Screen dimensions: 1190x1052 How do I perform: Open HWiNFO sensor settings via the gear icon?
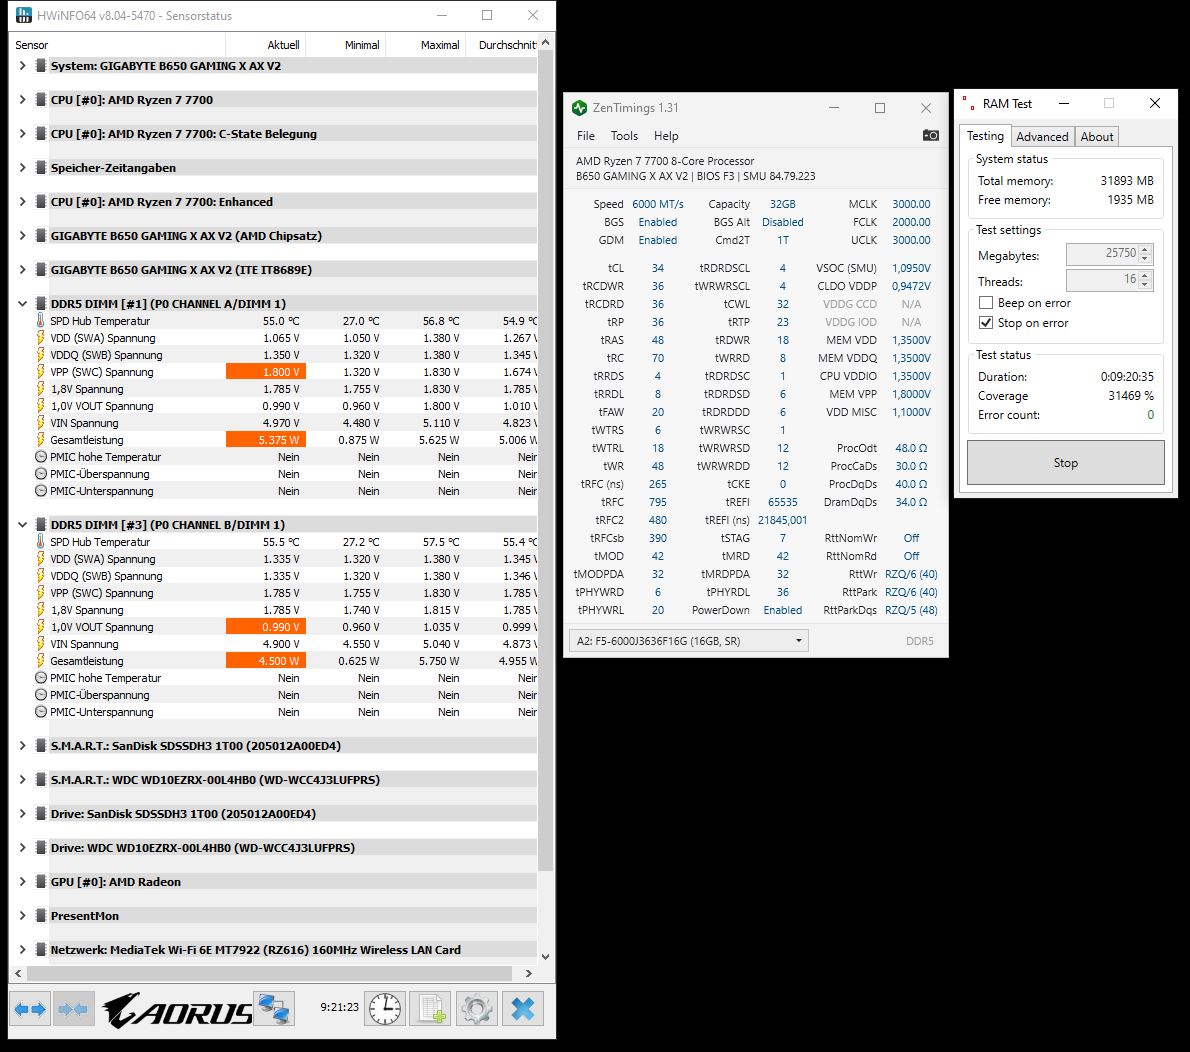pos(477,1009)
